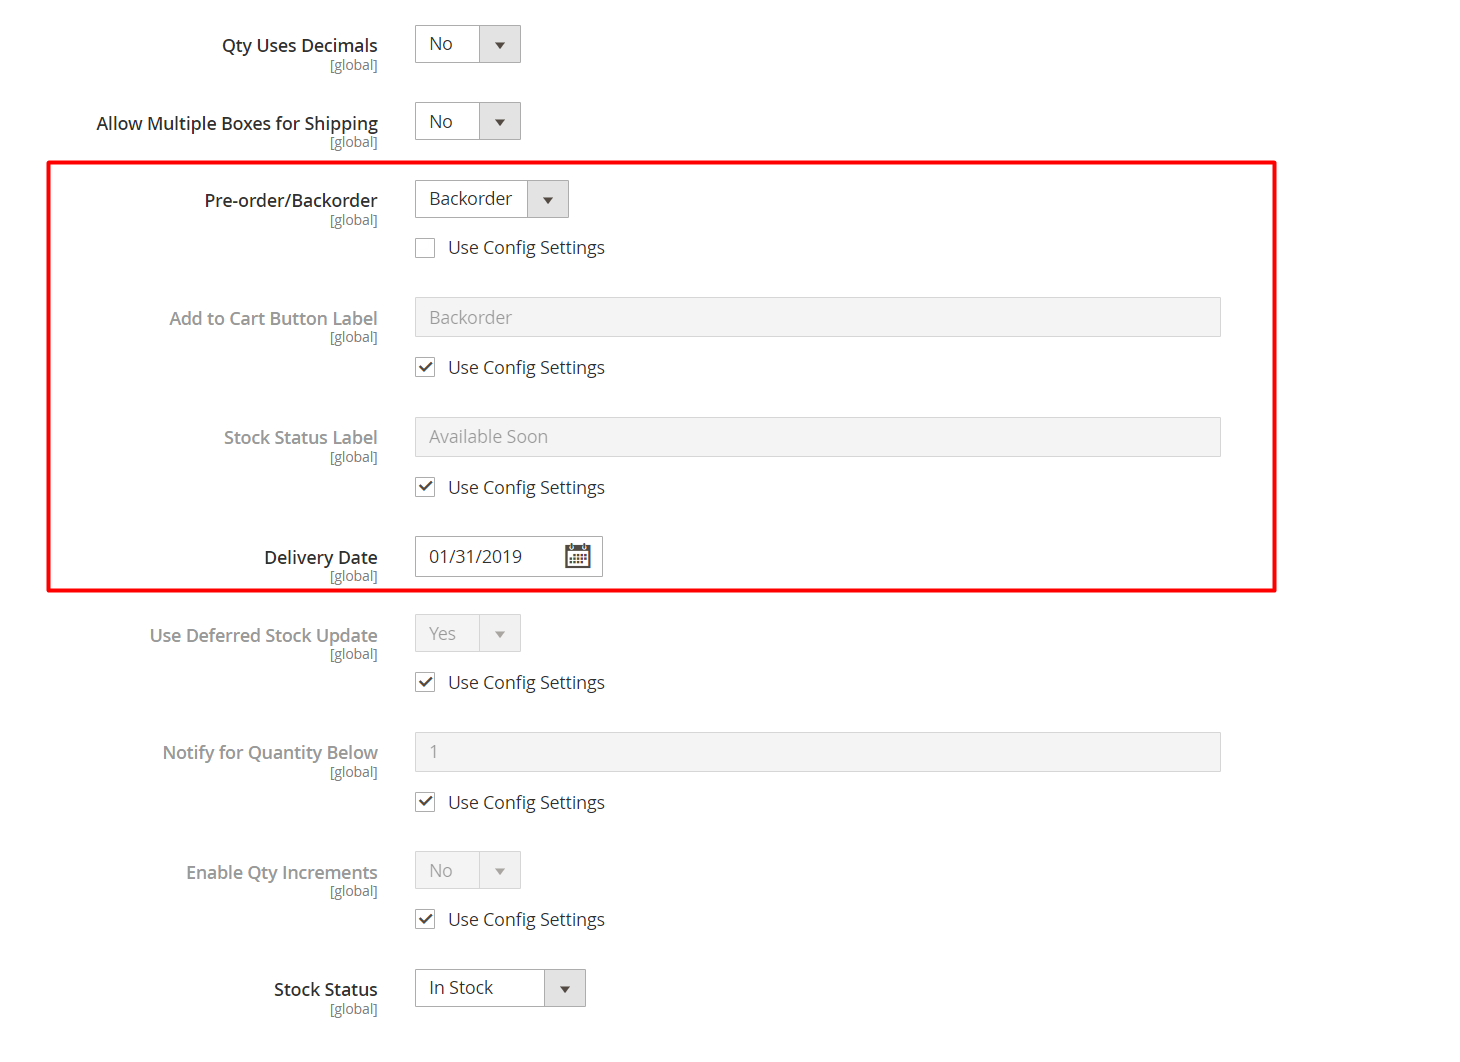
Task: Click the Pre-order/Backorder field label
Action: [290, 200]
